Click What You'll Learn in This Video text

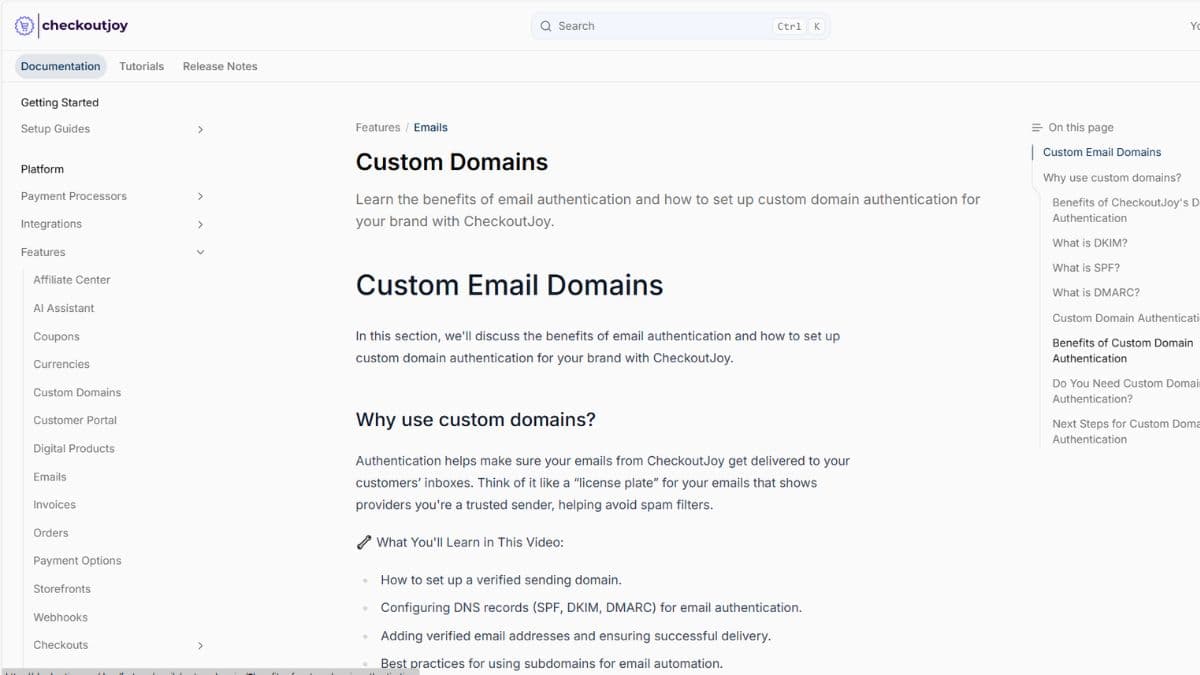click(470, 542)
